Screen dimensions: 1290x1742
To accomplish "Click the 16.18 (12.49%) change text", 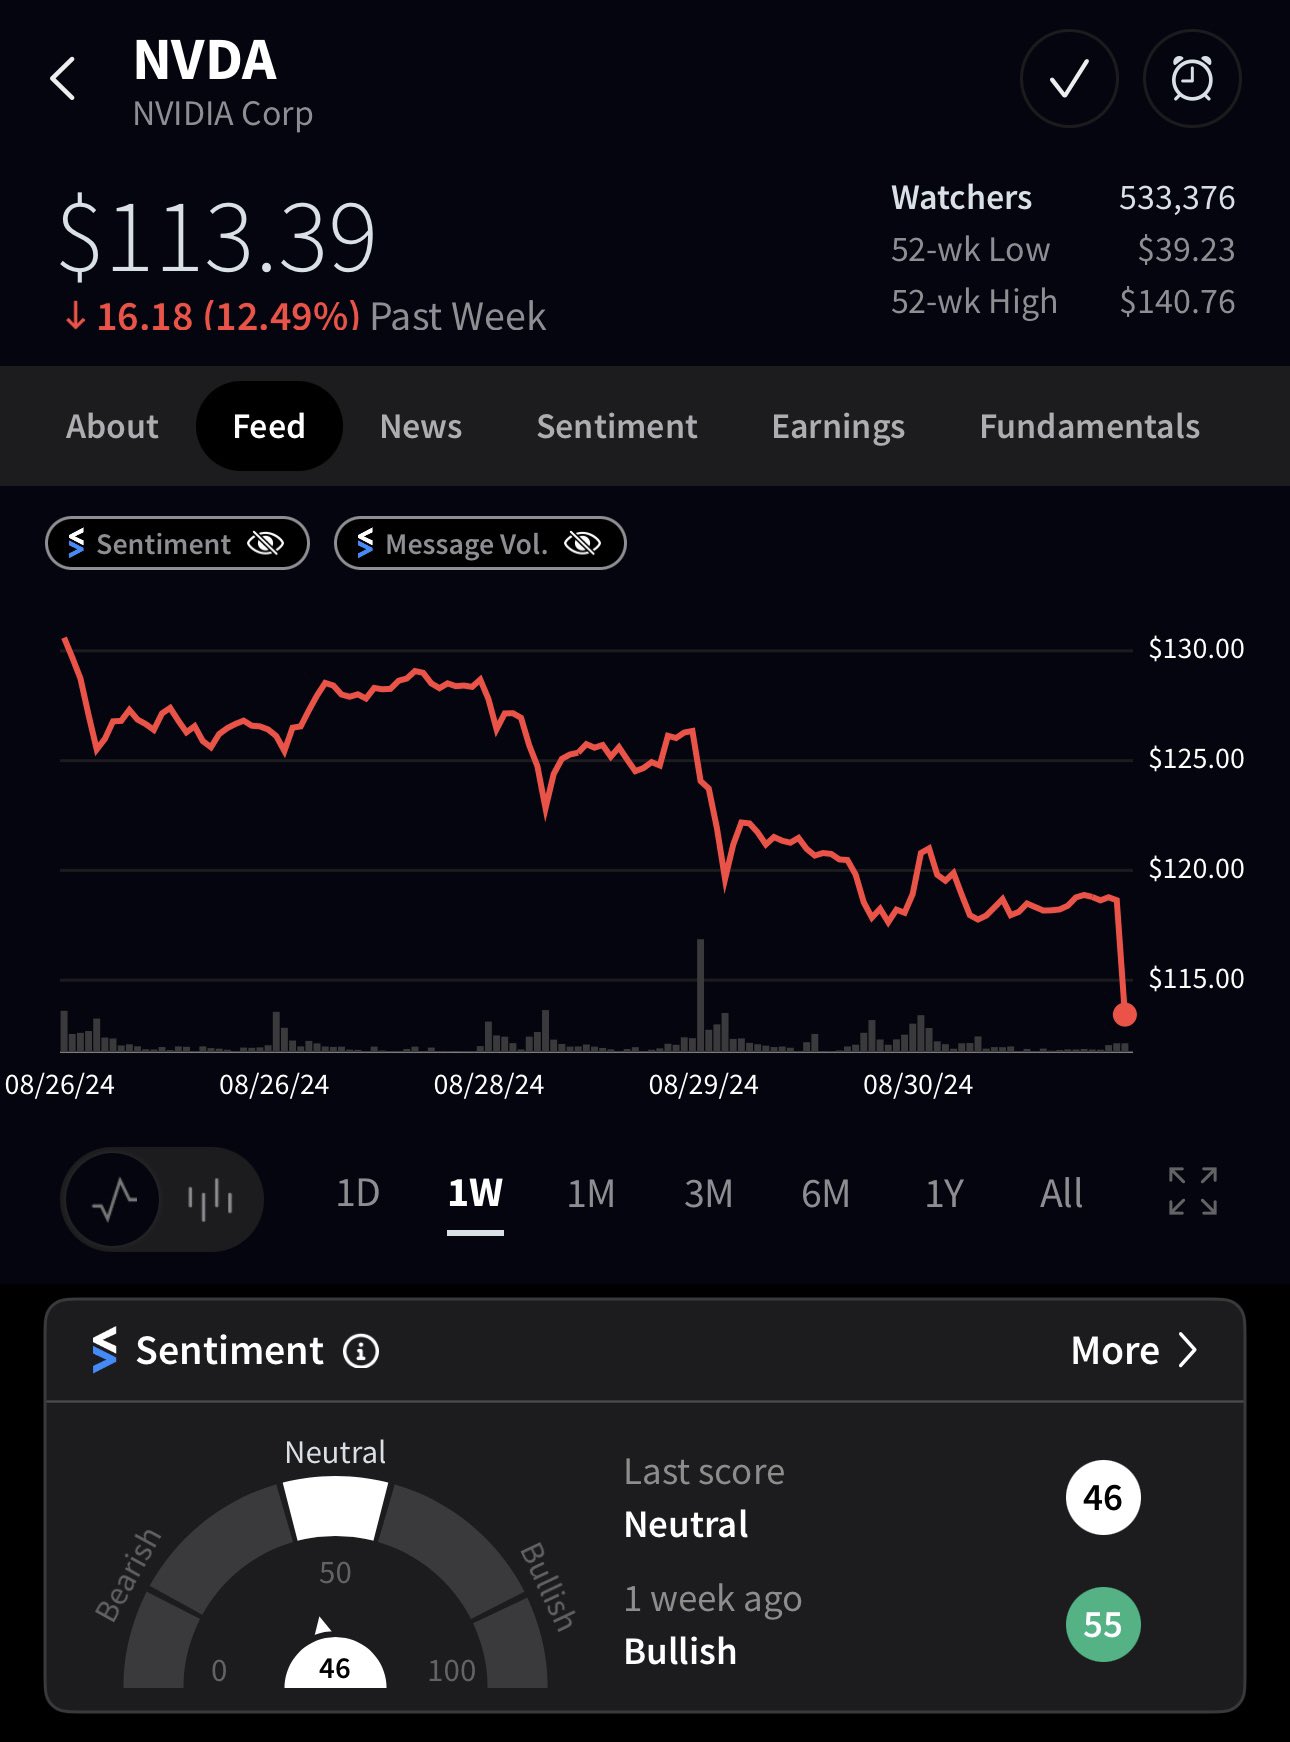I will pyautogui.click(x=228, y=317).
